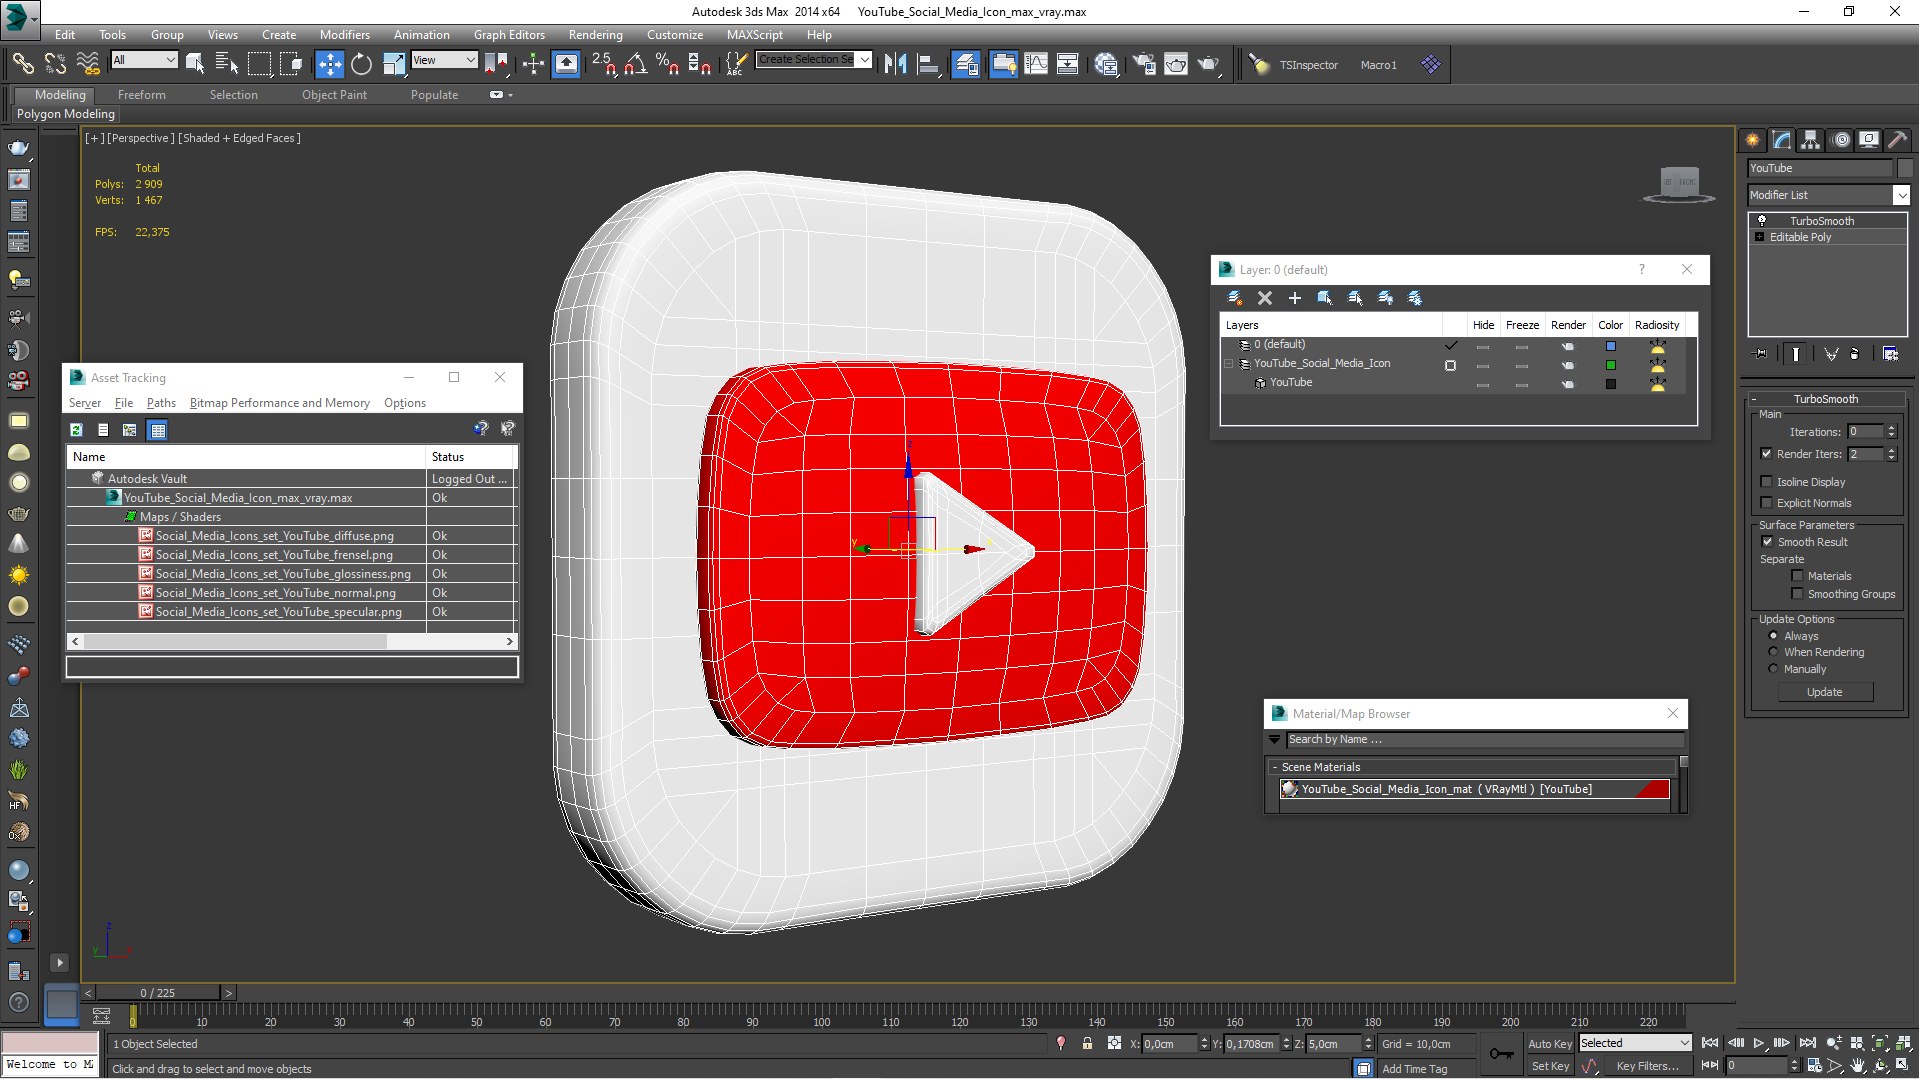1920x1080 pixels.
Task: Open the Material Editor icon
Action: [1106, 64]
